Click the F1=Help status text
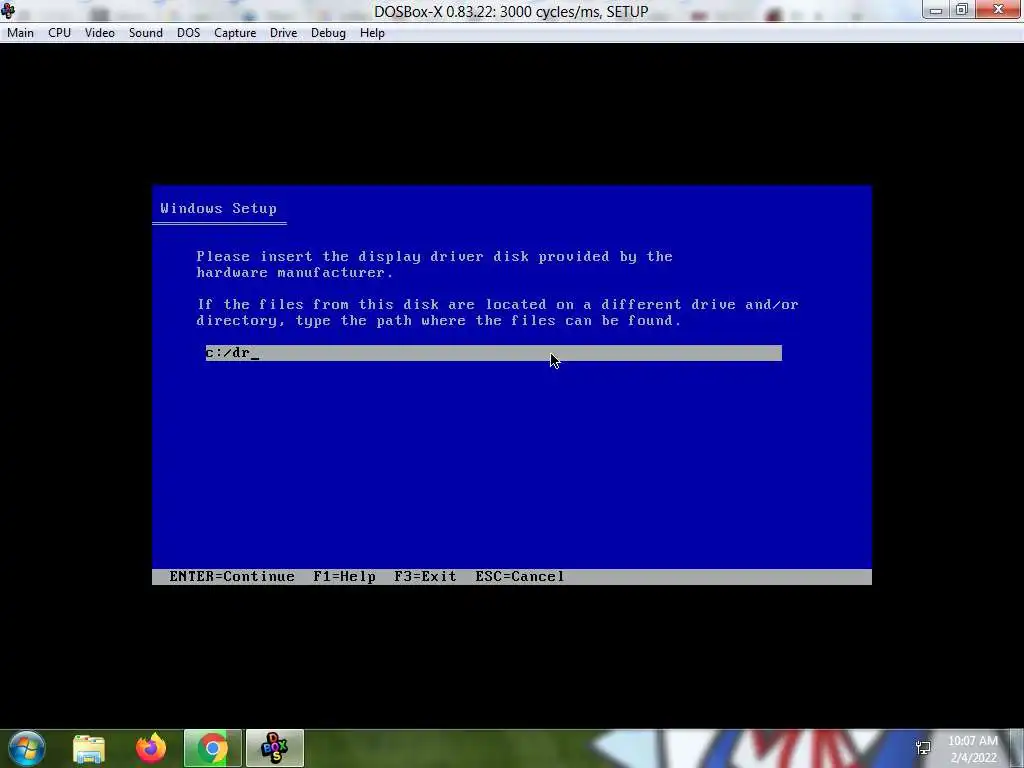This screenshot has width=1024, height=768. [x=344, y=577]
